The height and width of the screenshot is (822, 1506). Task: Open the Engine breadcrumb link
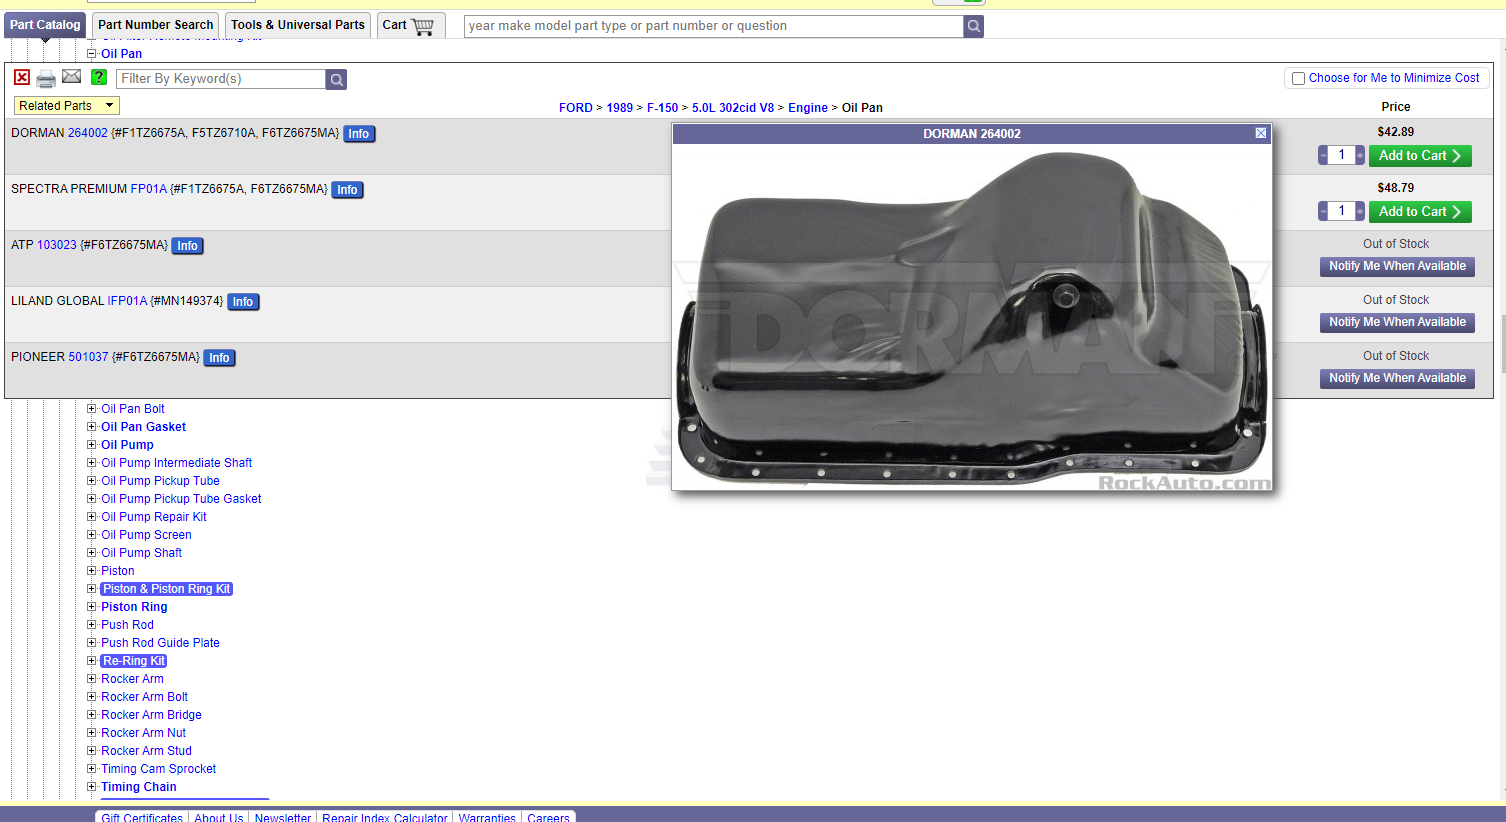click(808, 108)
